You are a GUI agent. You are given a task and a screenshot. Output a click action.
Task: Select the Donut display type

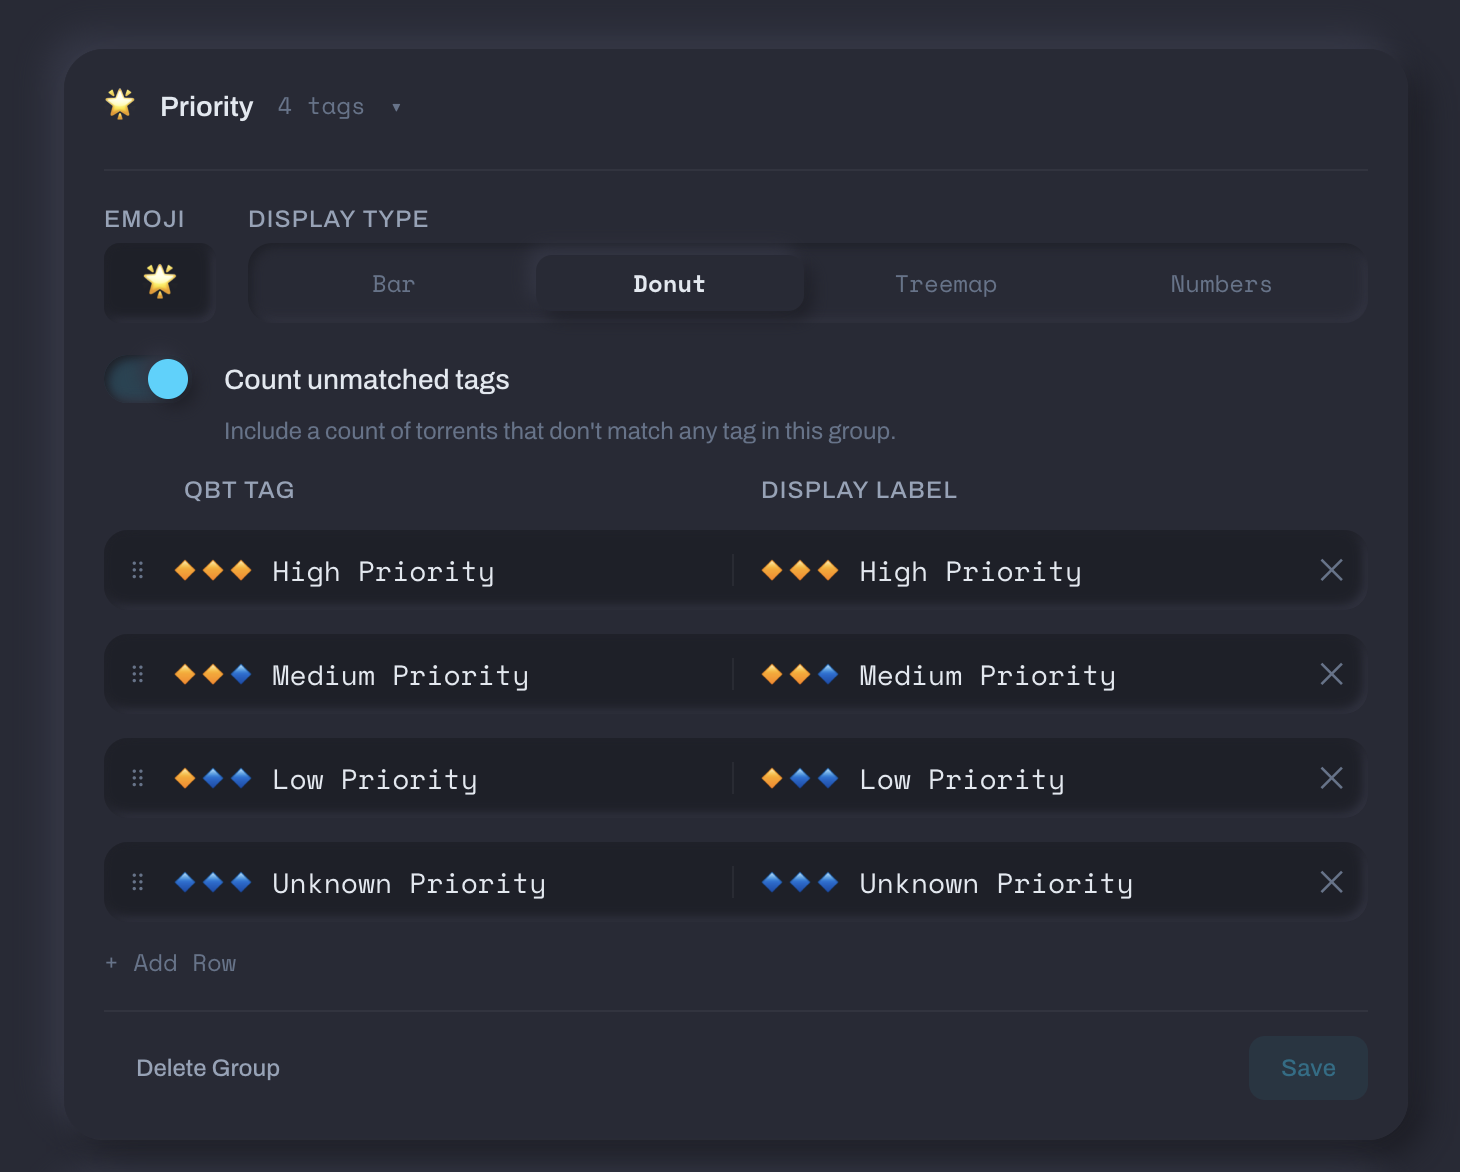pos(669,284)
